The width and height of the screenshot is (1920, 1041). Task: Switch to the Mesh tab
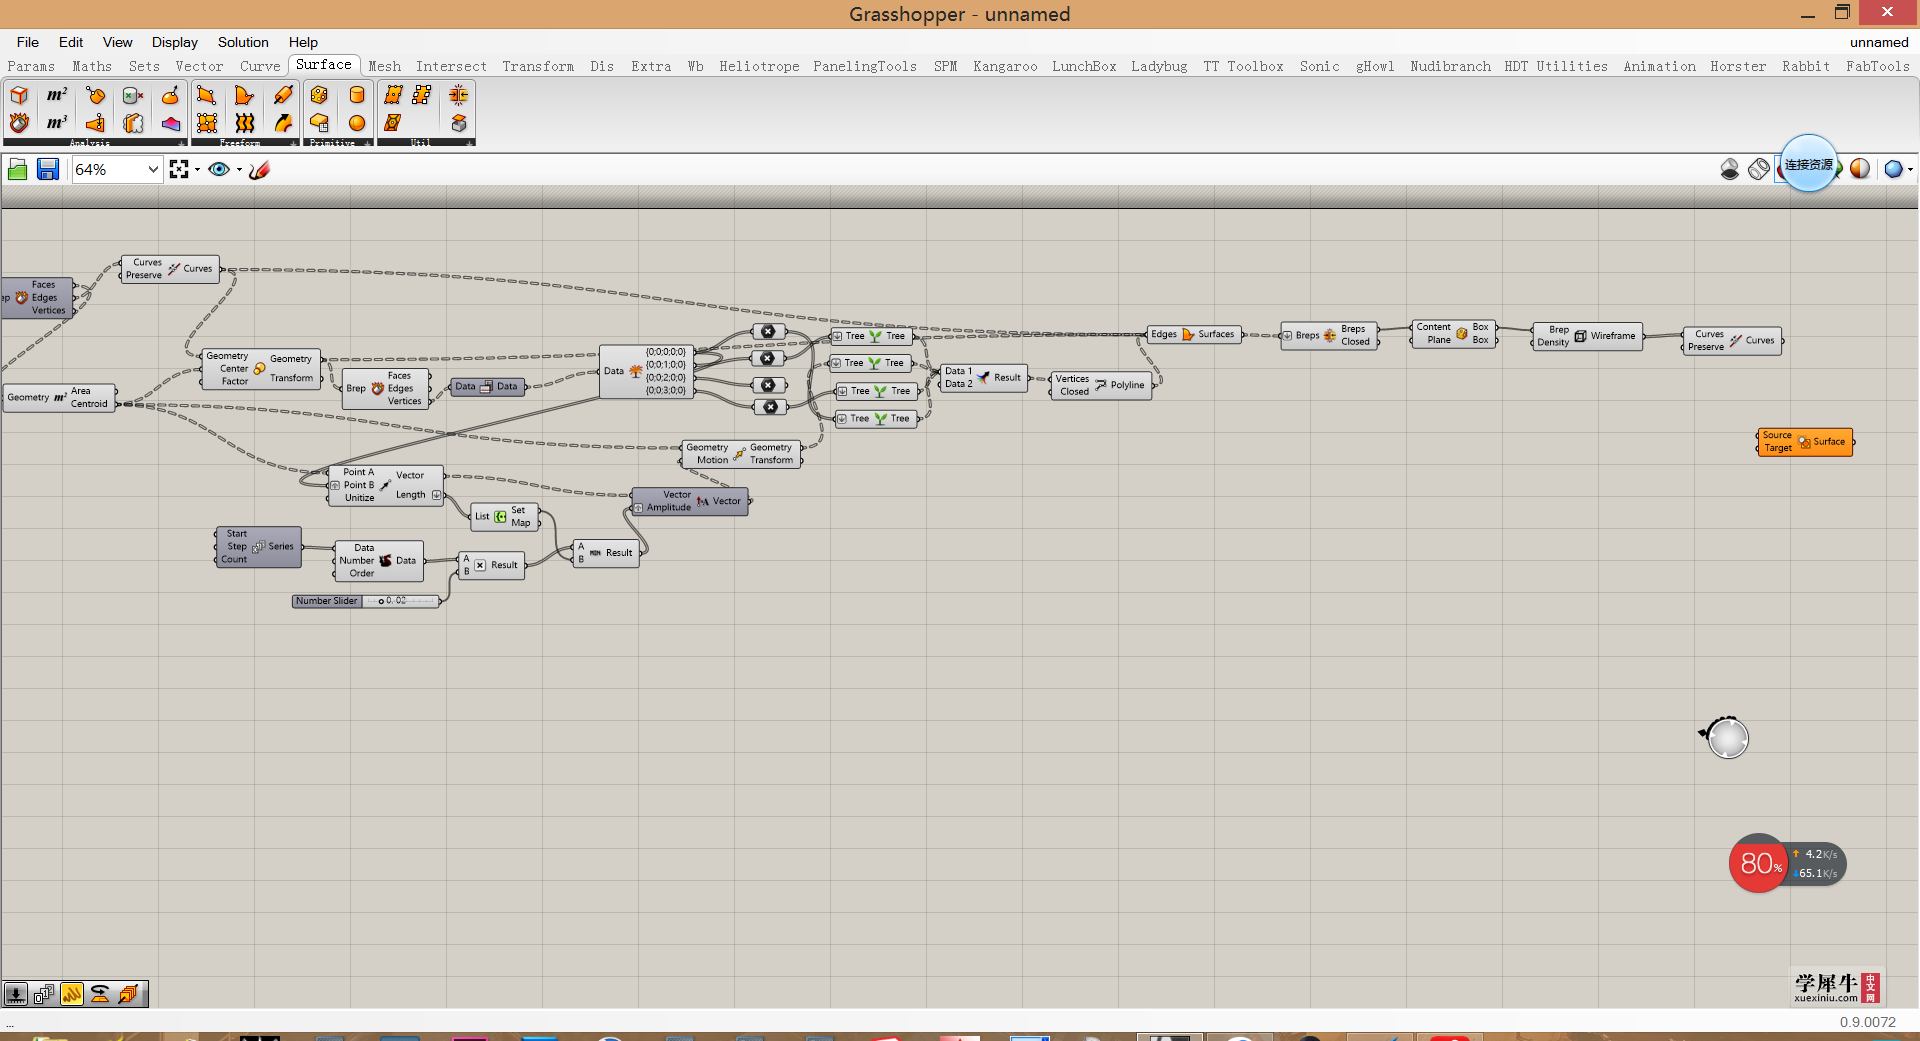[384, 66]
